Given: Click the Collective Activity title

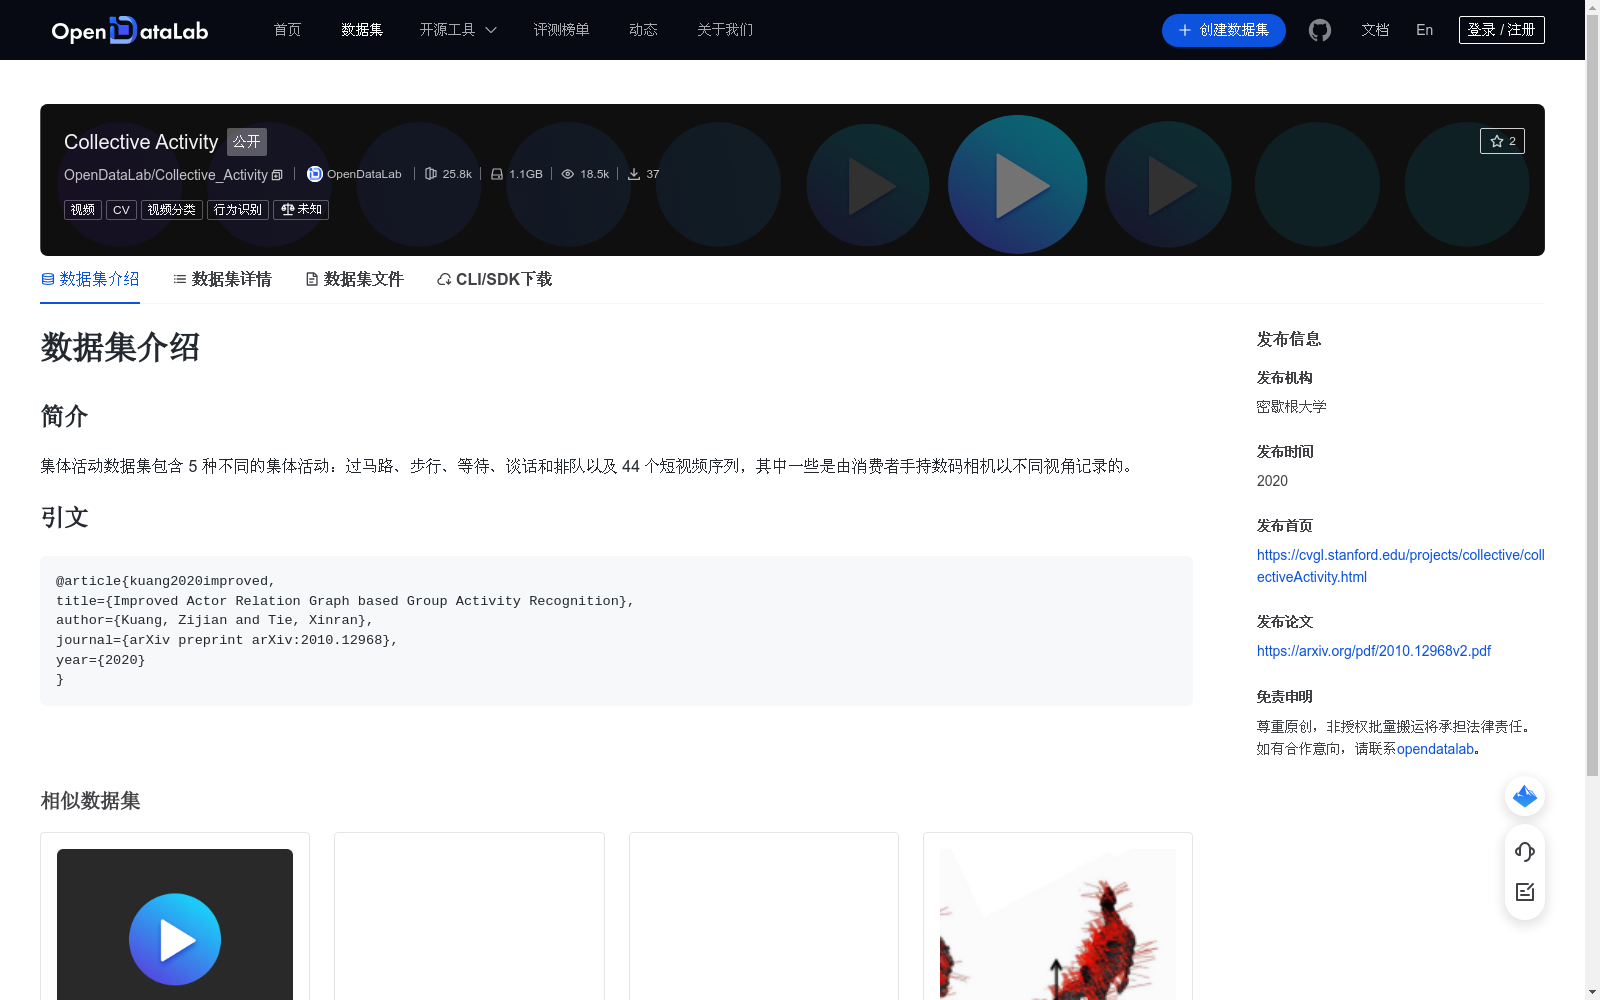Looking at the screenshot, I should click(x=141, y=142).
